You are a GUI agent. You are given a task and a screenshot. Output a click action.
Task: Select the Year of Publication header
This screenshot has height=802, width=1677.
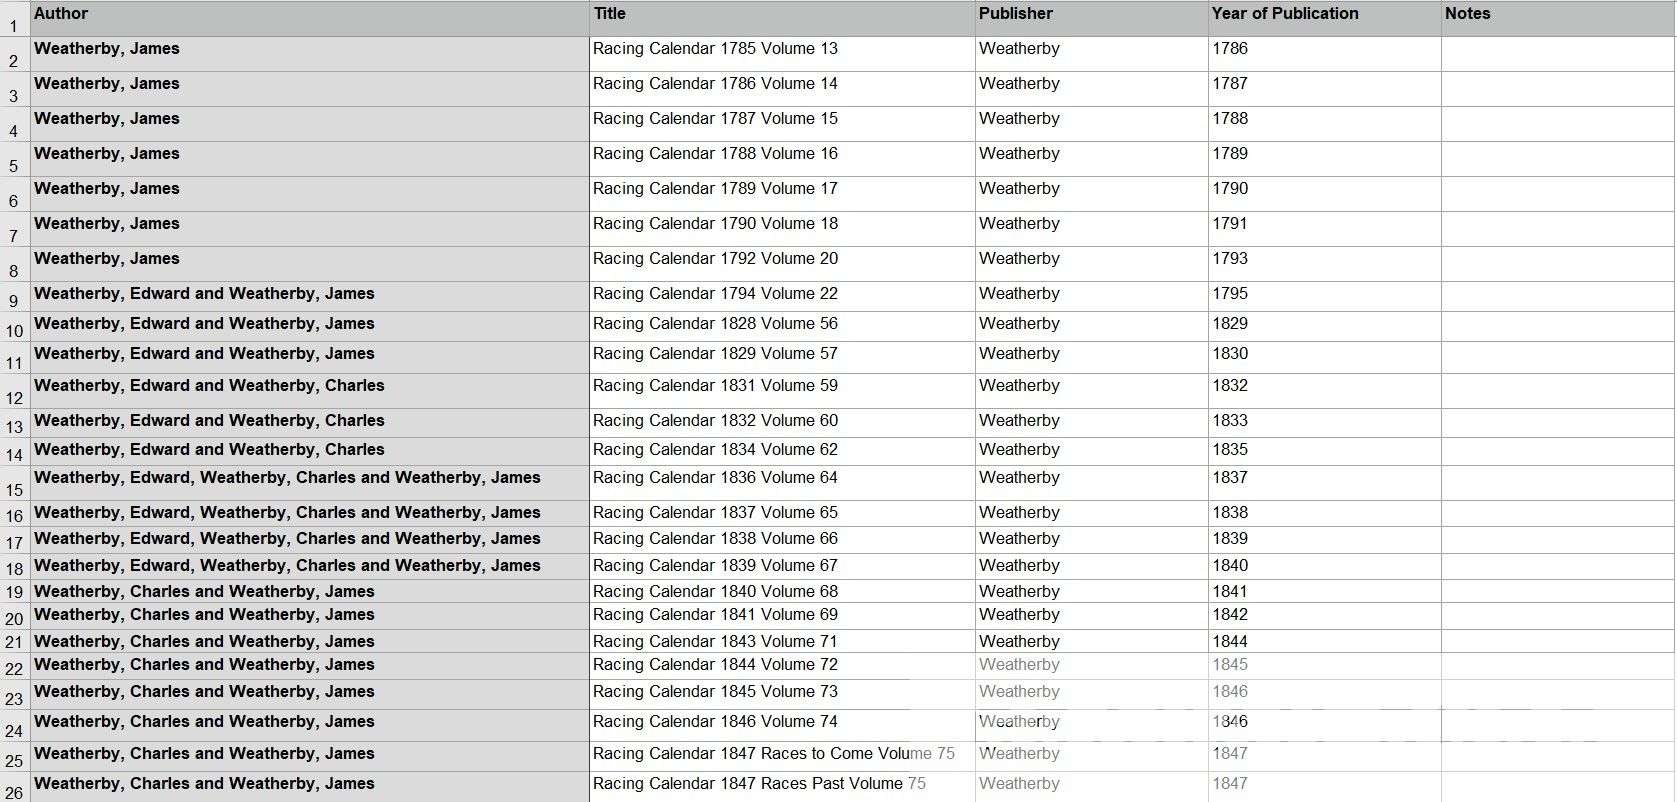click(1324, 18)
